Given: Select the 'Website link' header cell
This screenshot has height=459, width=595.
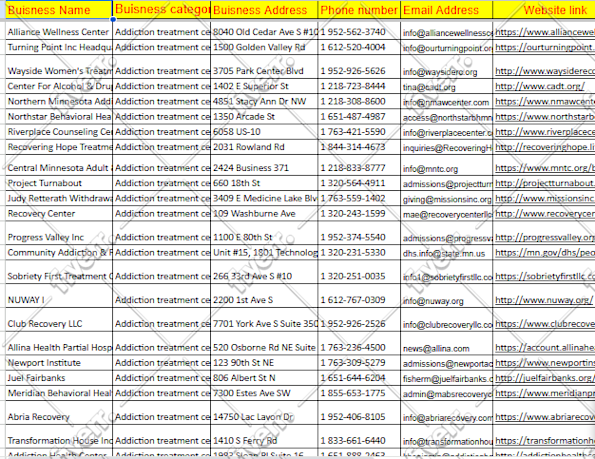Looking at the screenshot, I should 544,9.
